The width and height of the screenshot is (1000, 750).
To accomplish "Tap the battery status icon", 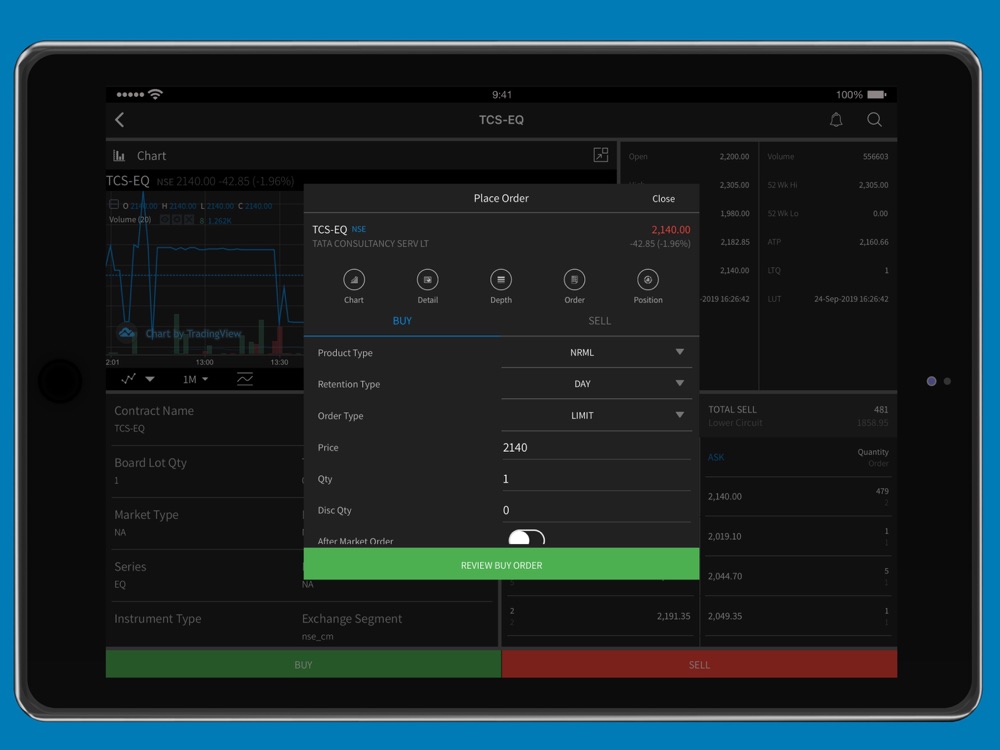I will [x=877, y=94].
